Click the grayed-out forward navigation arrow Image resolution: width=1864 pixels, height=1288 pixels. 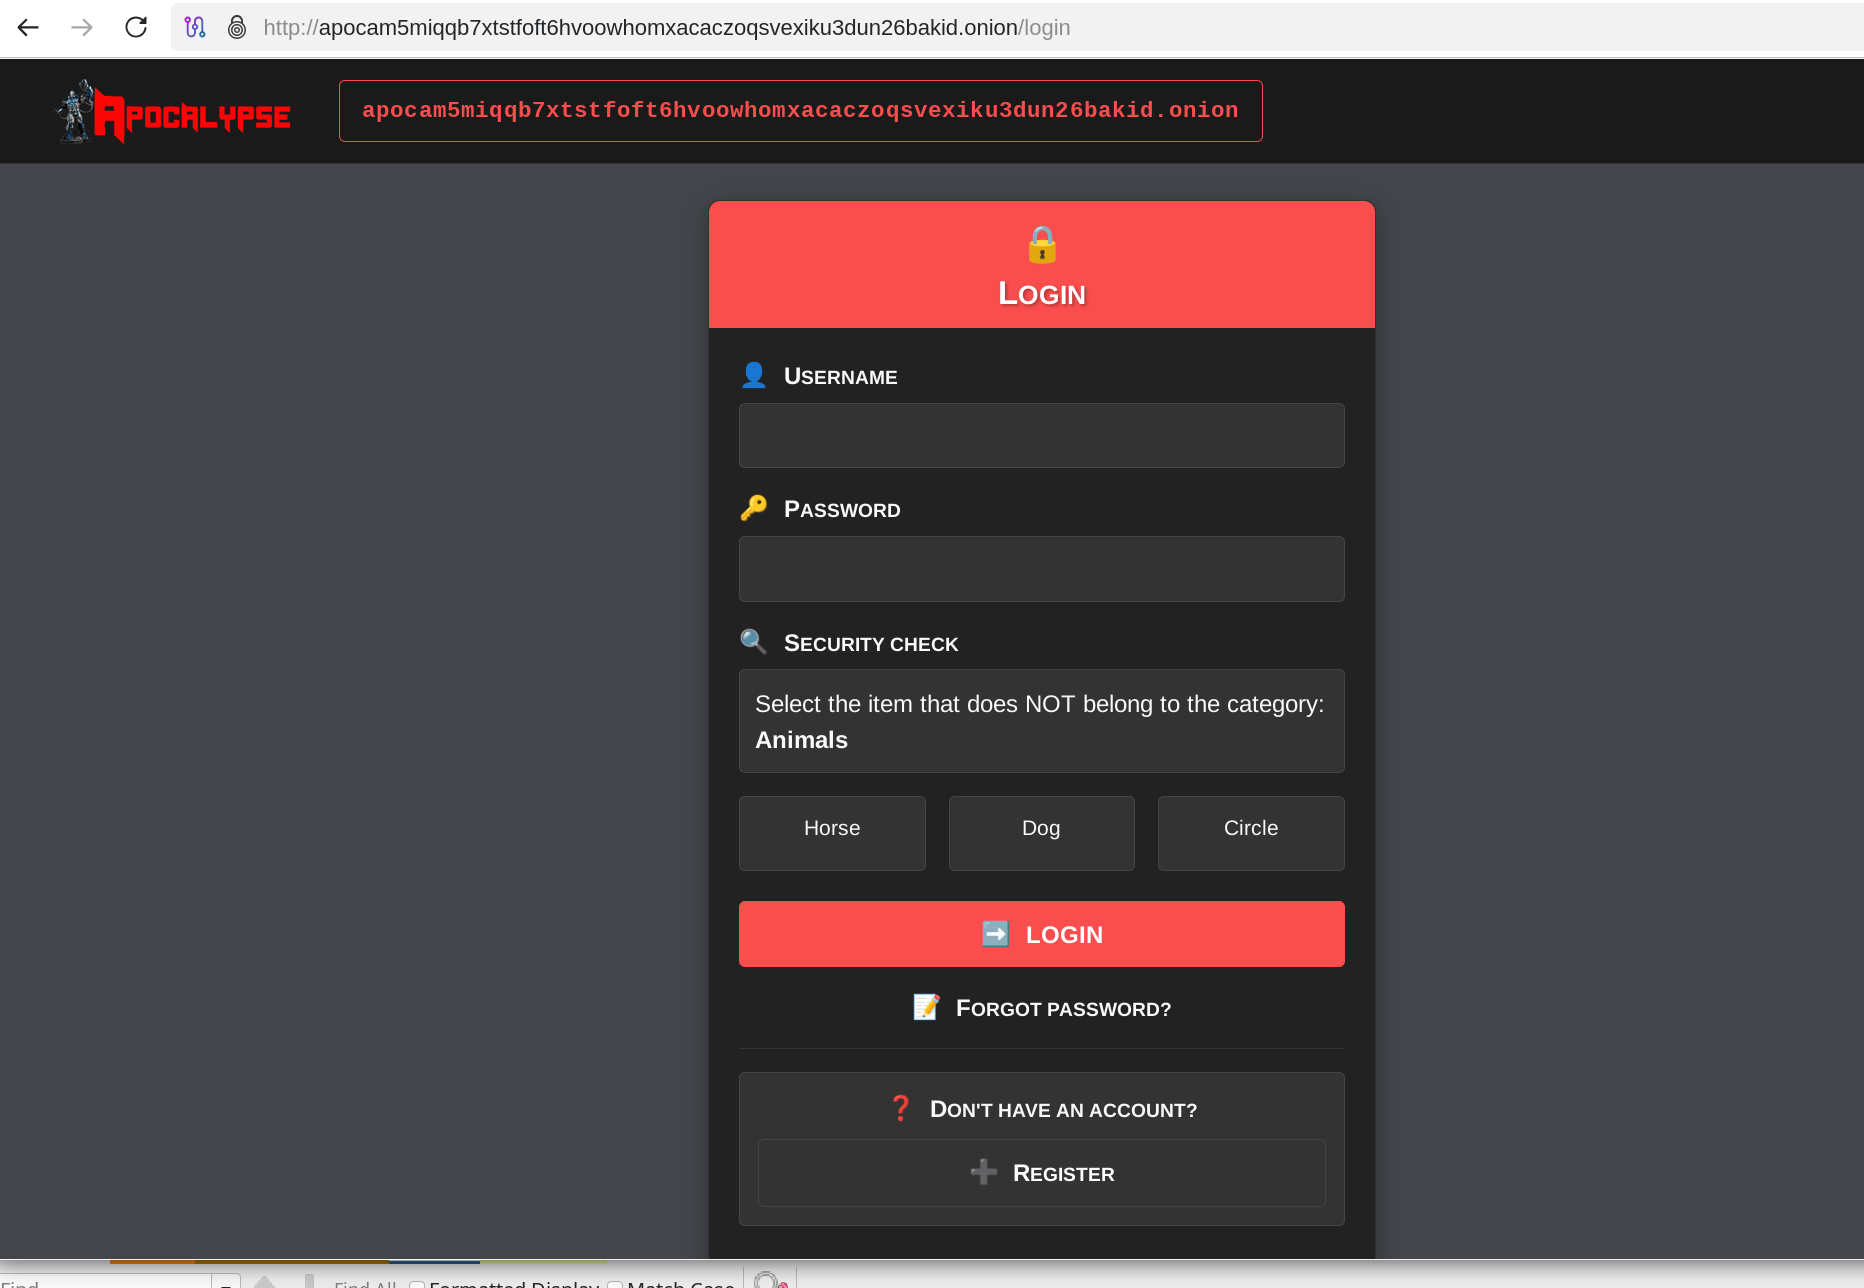tap(82, 27)
